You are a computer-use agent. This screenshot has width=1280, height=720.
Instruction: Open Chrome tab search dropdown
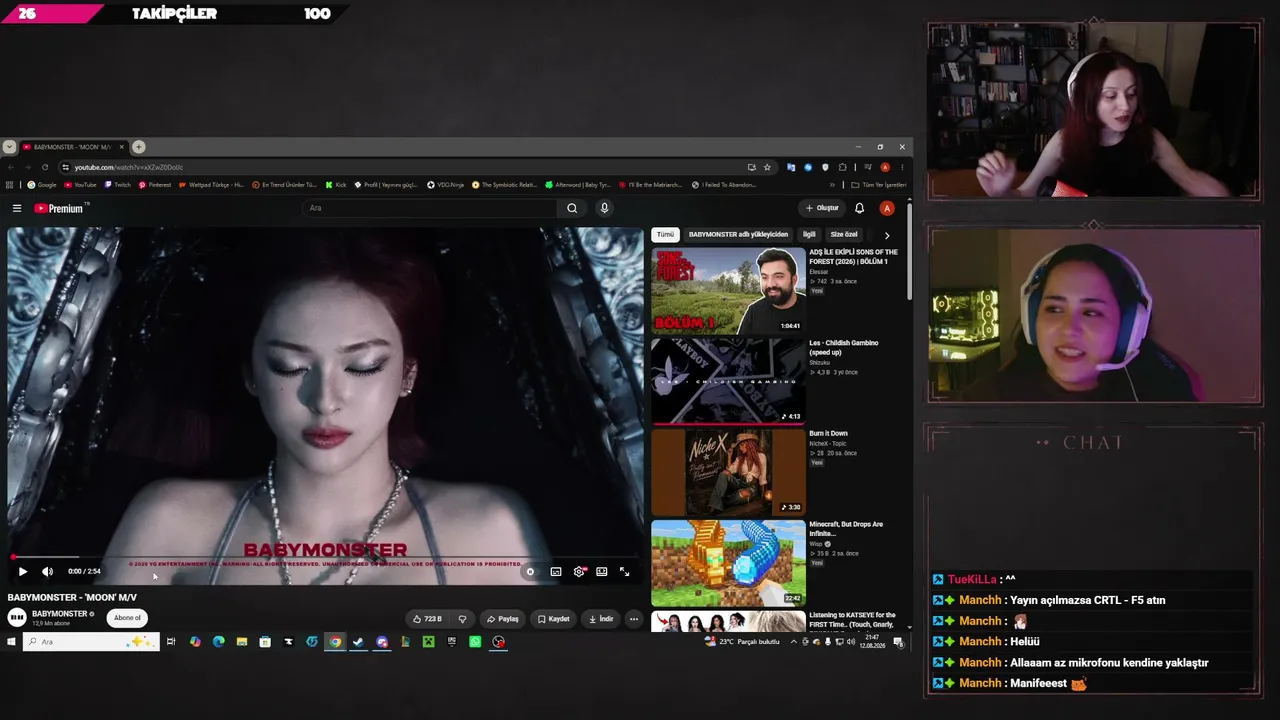point(9,147)
